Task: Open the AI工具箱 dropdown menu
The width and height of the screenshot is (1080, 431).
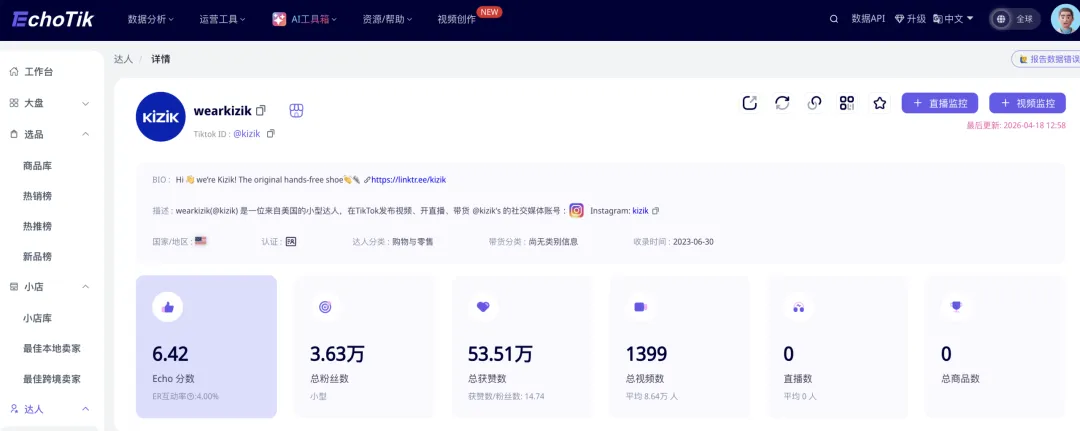Action: [304, 19]
